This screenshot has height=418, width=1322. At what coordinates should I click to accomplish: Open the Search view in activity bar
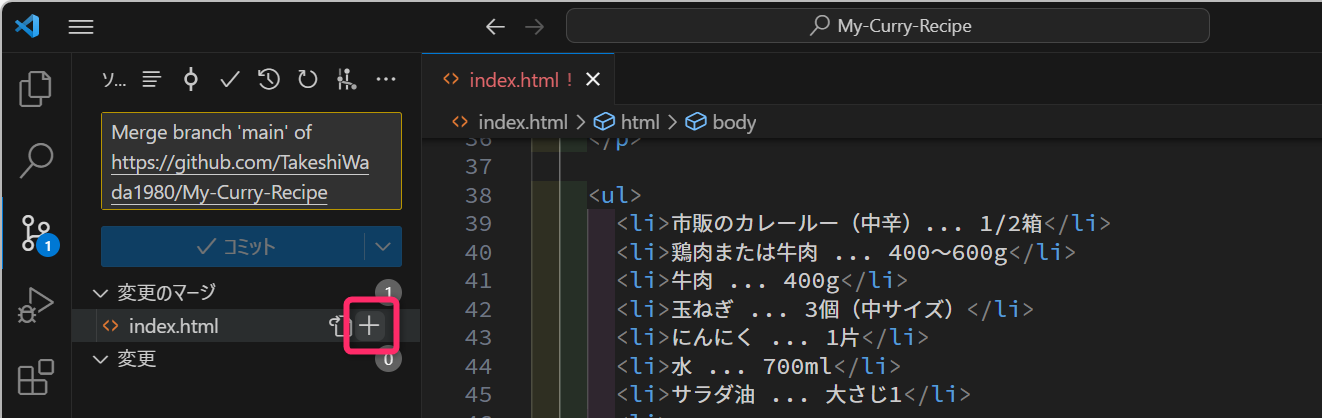pos(36,158)
